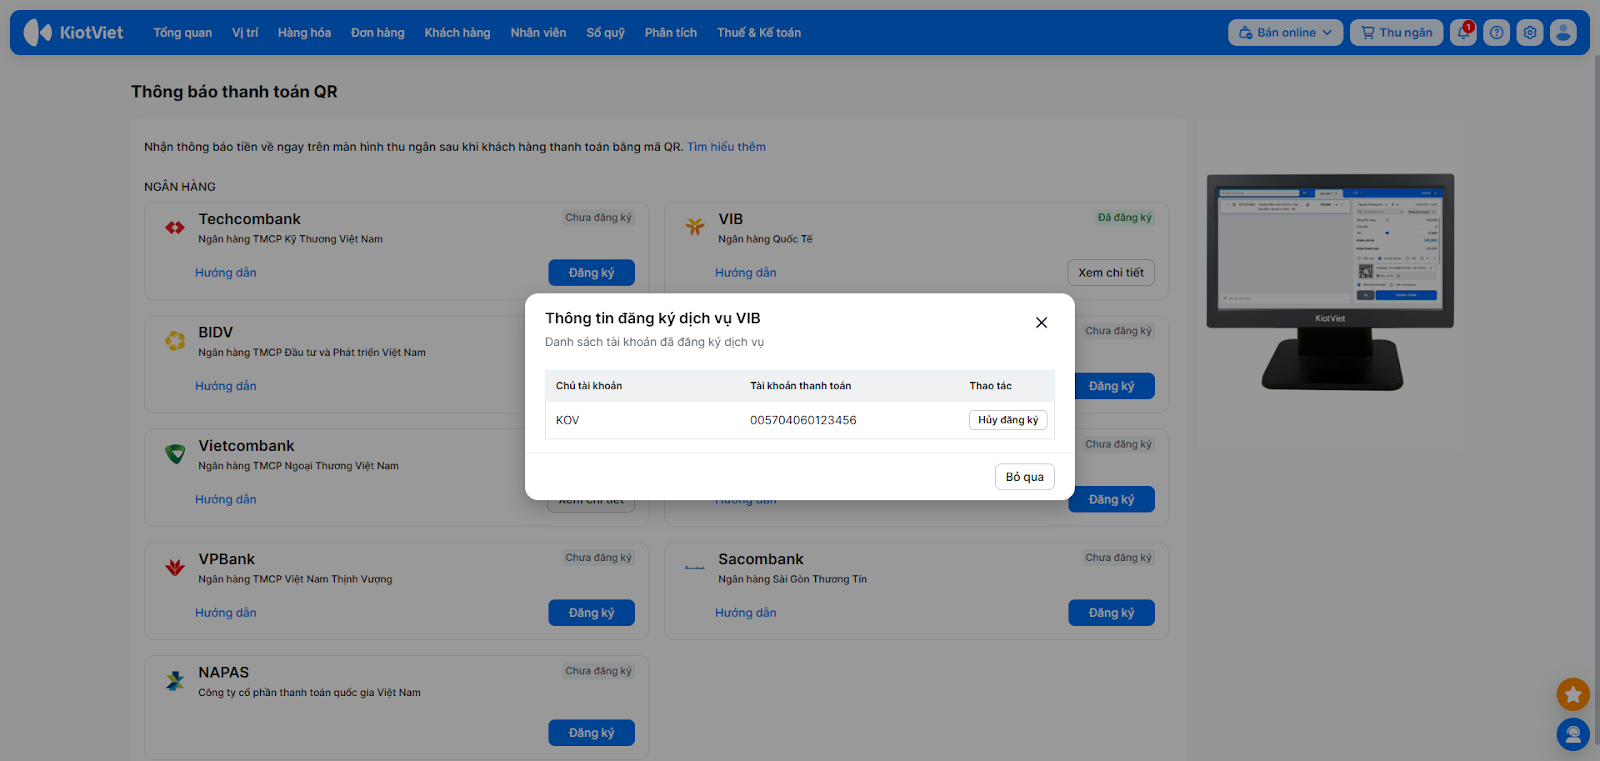Image resolution: width=1600 pixels, height=761 pixels.
Task: Go to Thuế & Kế toán menu
Action: point(758,33)
